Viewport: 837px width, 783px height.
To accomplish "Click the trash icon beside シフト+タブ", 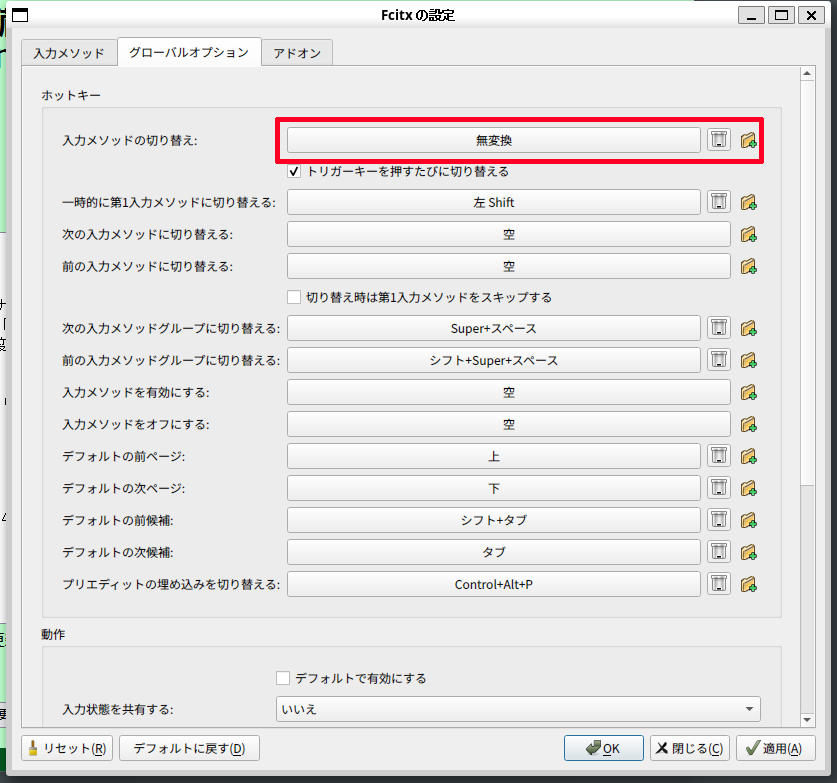I will [x=719, y=519].
